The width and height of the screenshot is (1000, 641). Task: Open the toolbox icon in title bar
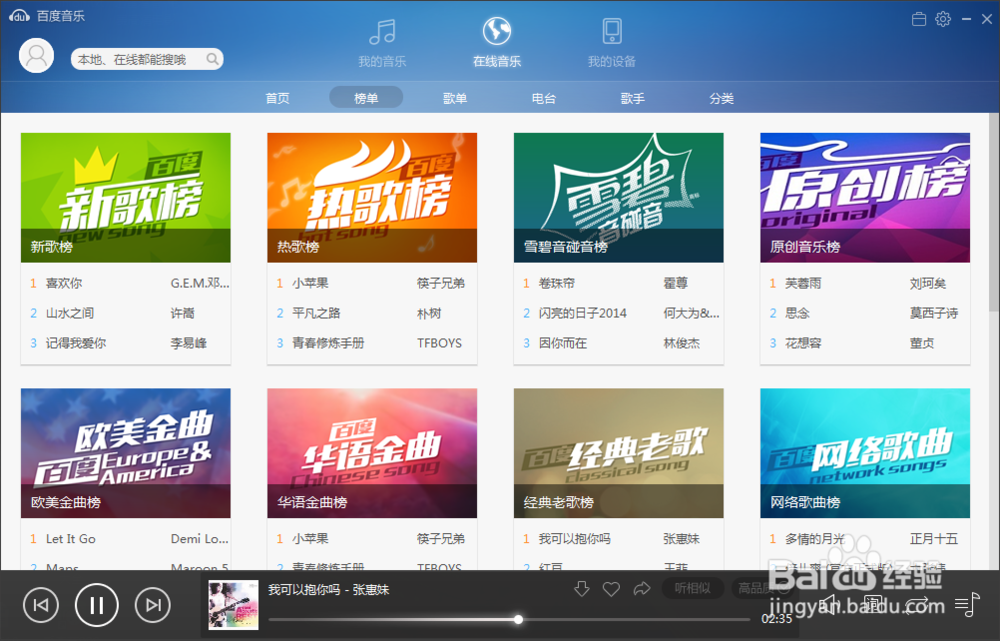tap(918, 19)
